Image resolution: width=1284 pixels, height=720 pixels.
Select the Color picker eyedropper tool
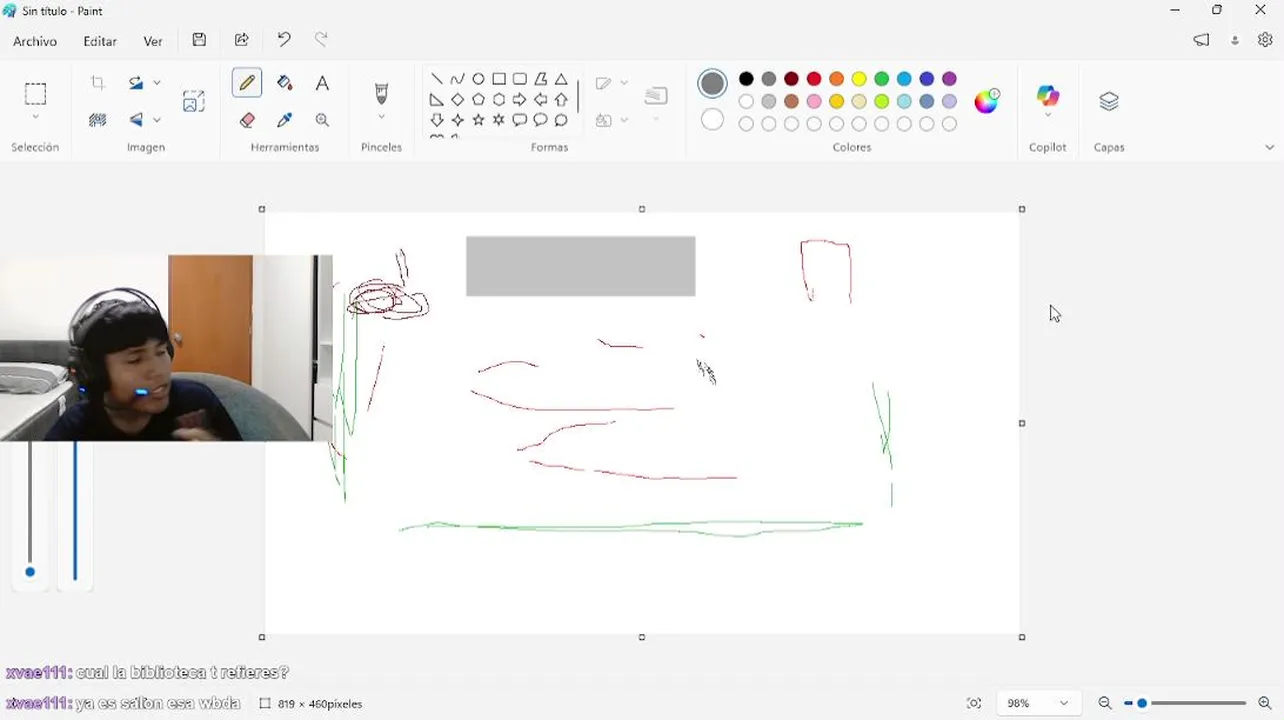tap(285, 120)
